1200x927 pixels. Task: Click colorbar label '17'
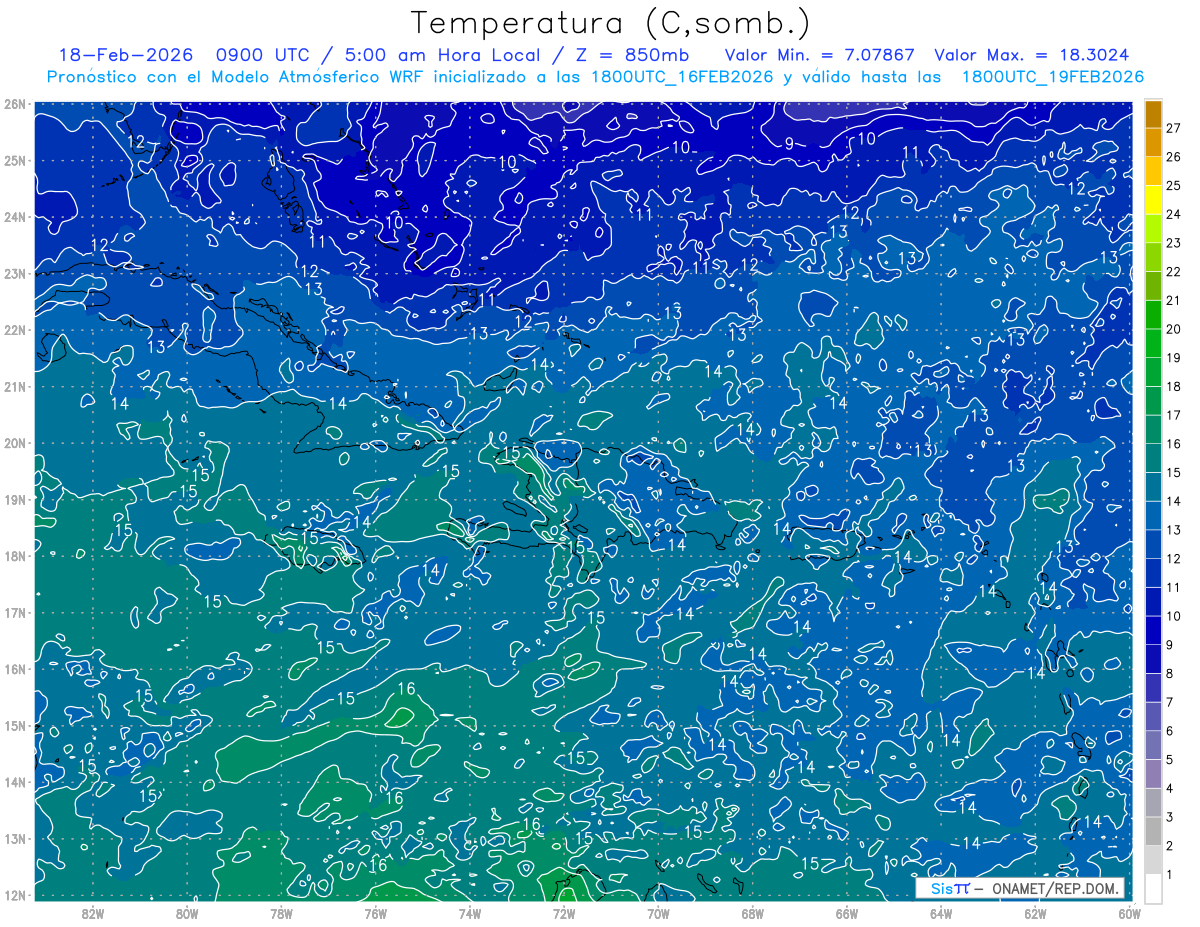[1173, 415]
